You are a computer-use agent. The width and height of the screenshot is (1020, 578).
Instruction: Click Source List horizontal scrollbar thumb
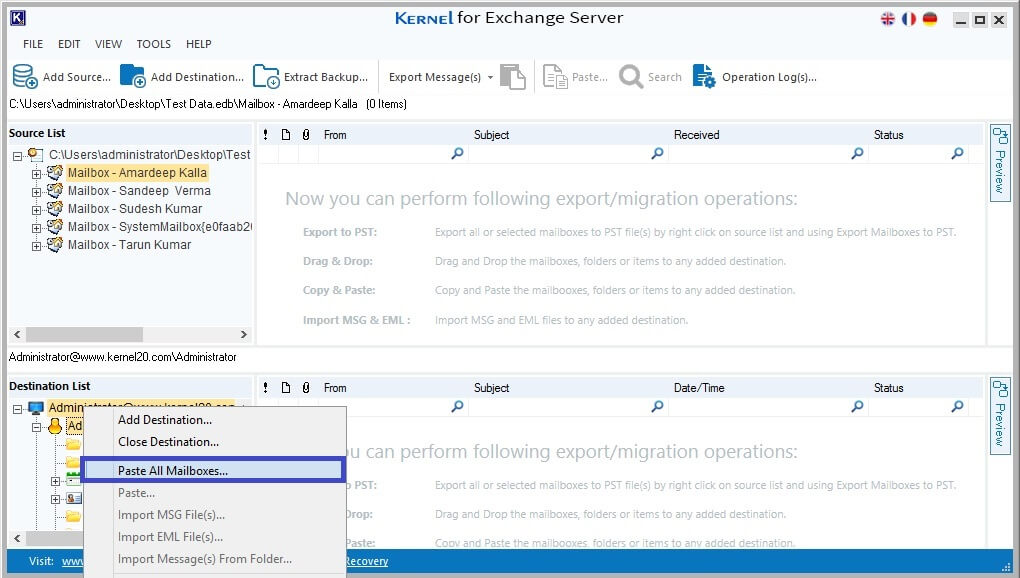(x=84, y=334)
